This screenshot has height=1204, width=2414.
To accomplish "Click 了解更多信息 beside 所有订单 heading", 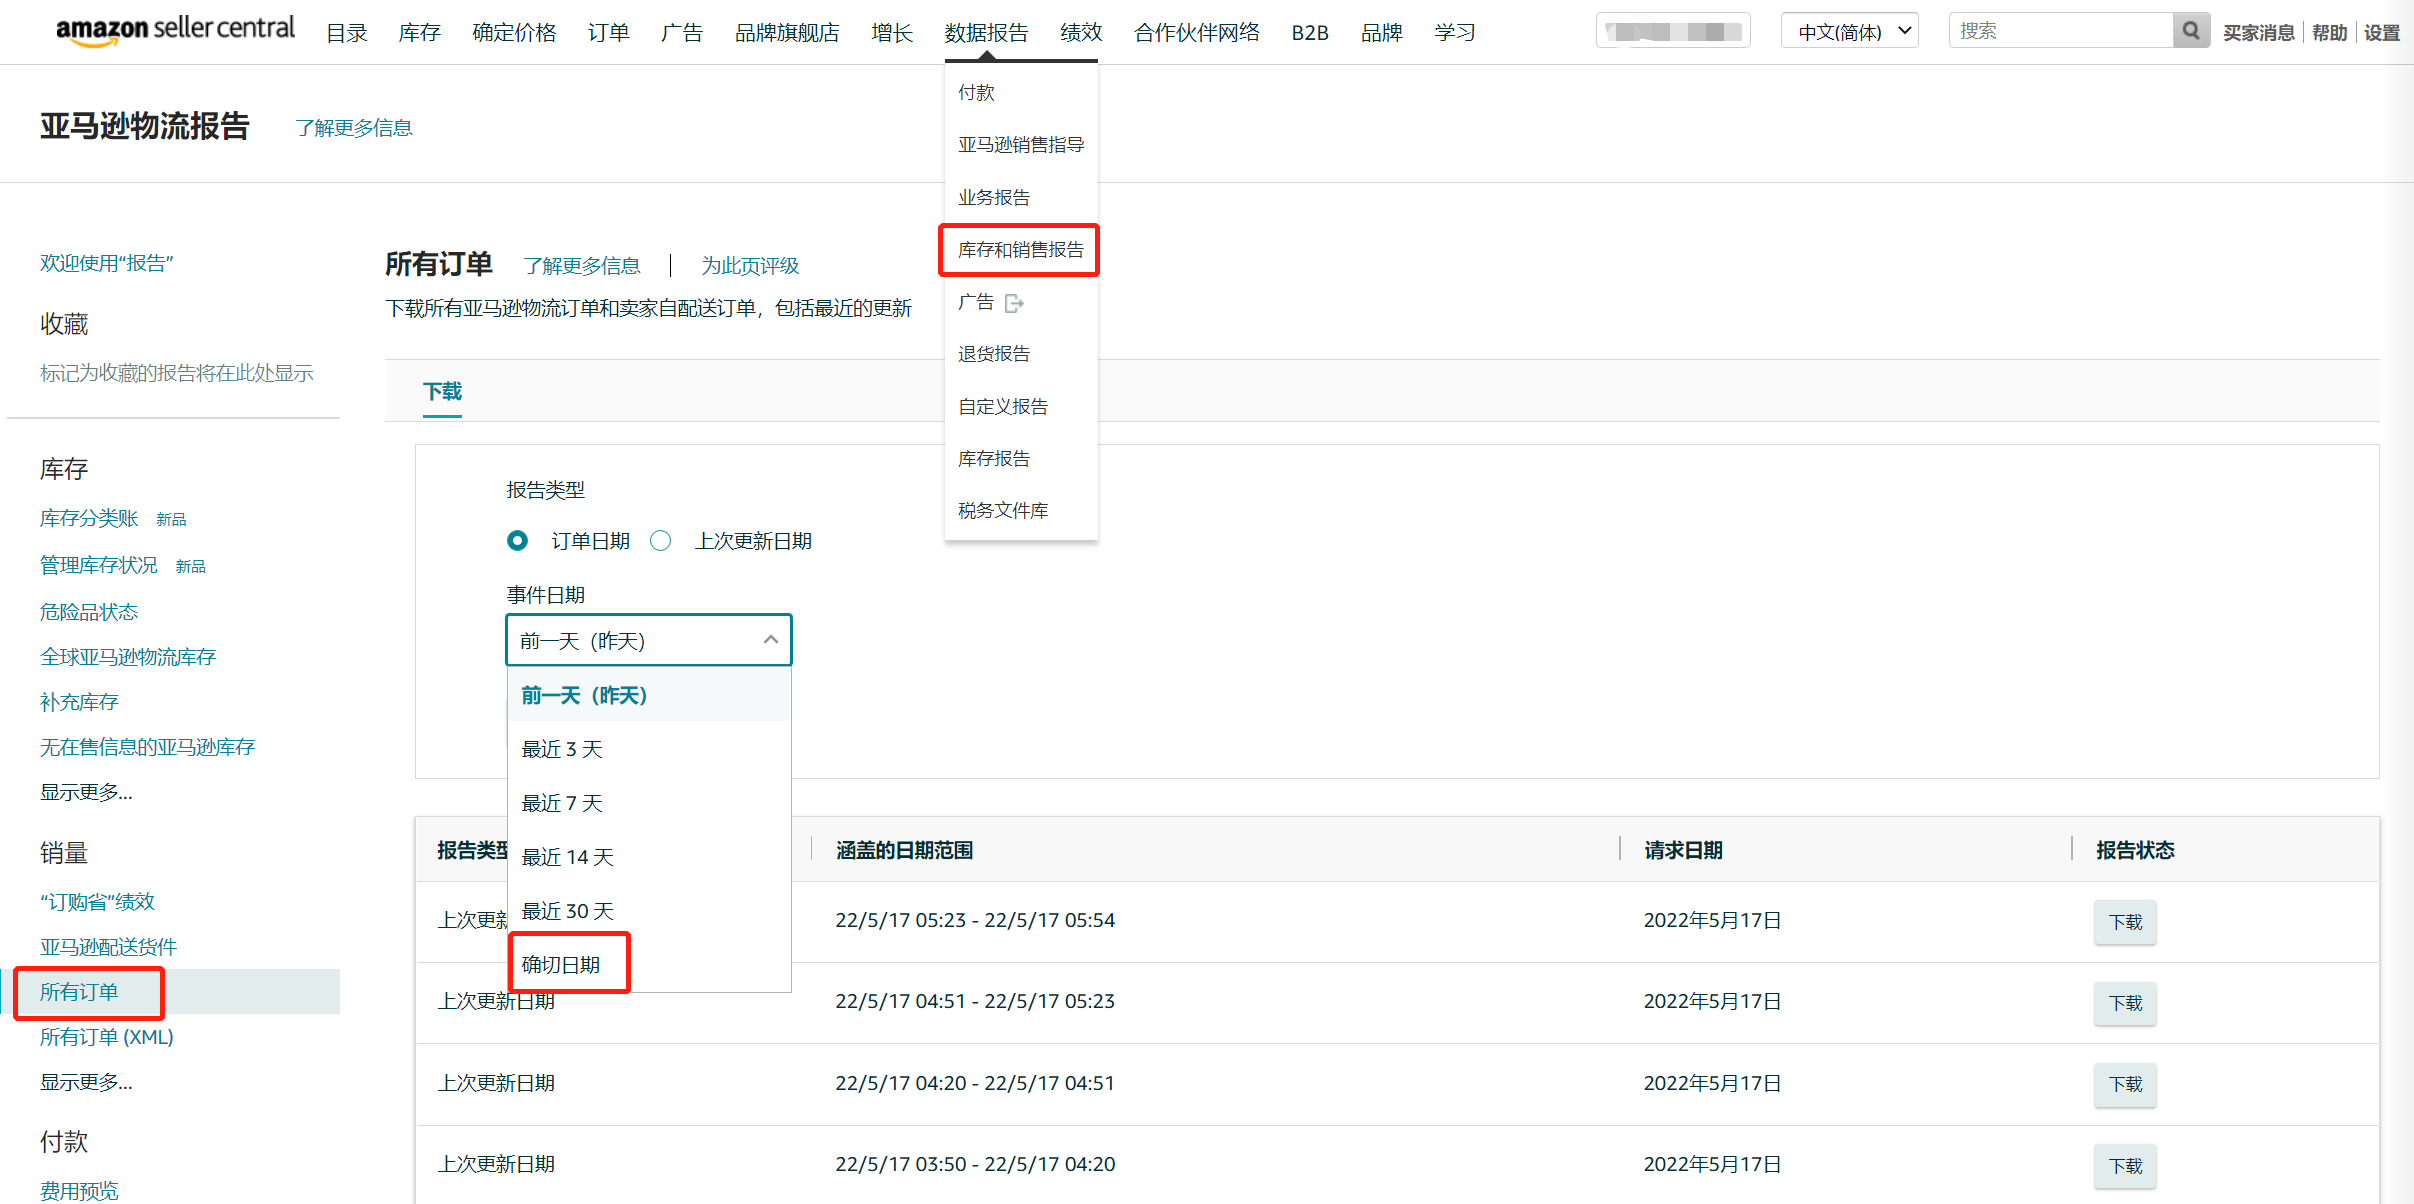I will 581,266.
